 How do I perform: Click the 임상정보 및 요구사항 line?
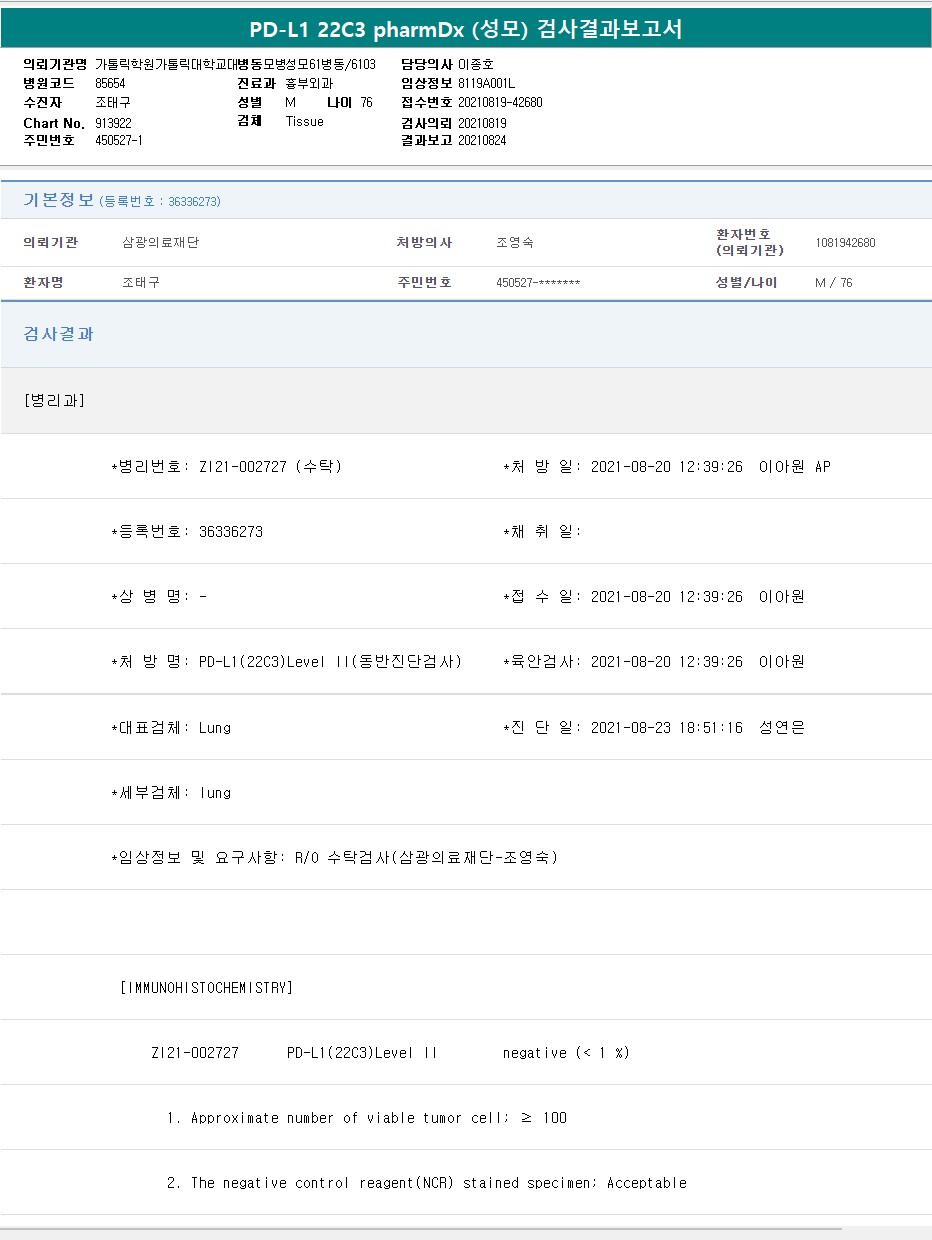coord(334,857)
